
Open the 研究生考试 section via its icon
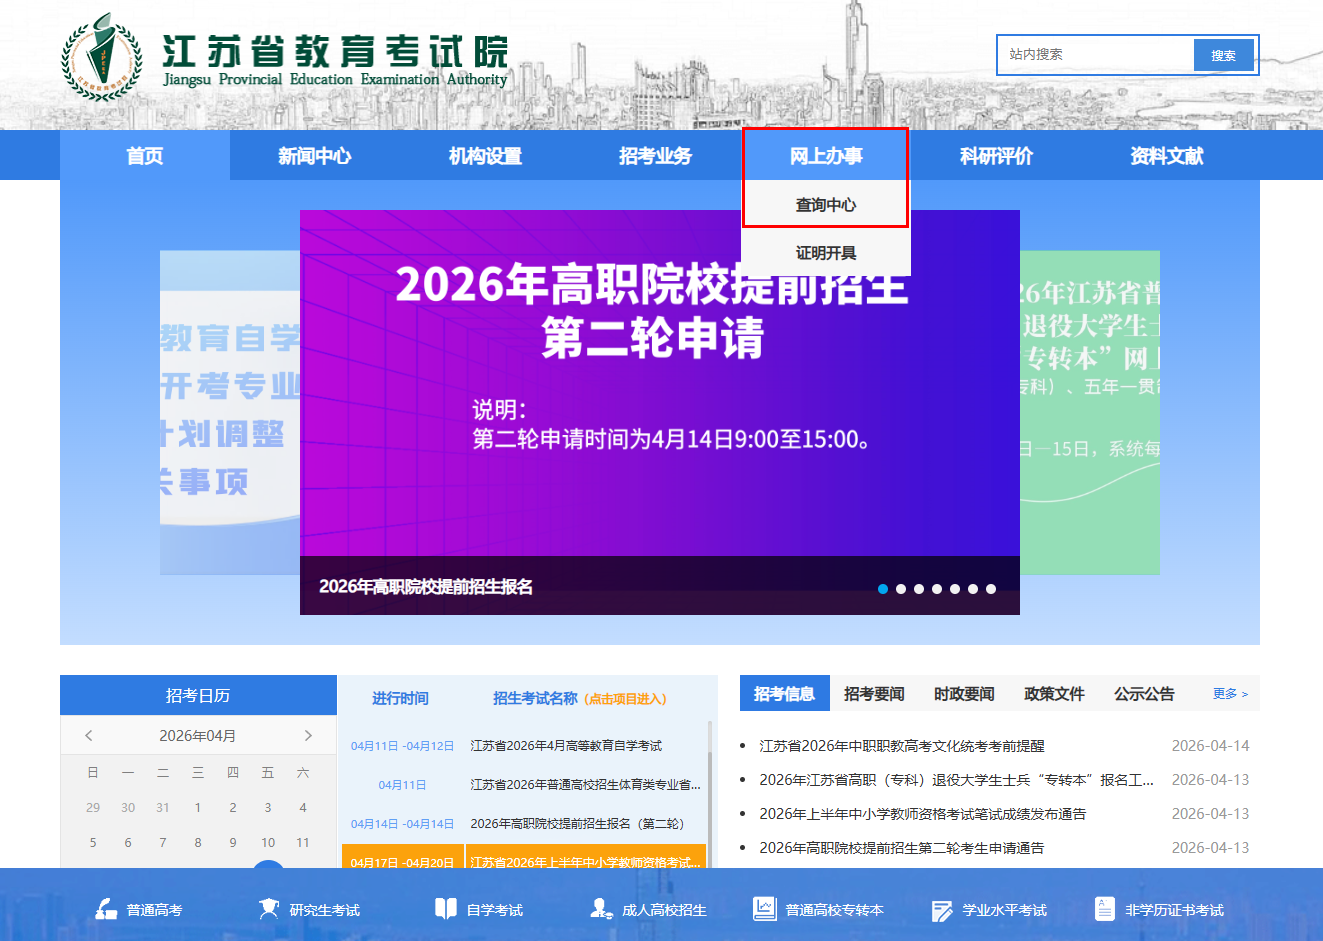270,909
